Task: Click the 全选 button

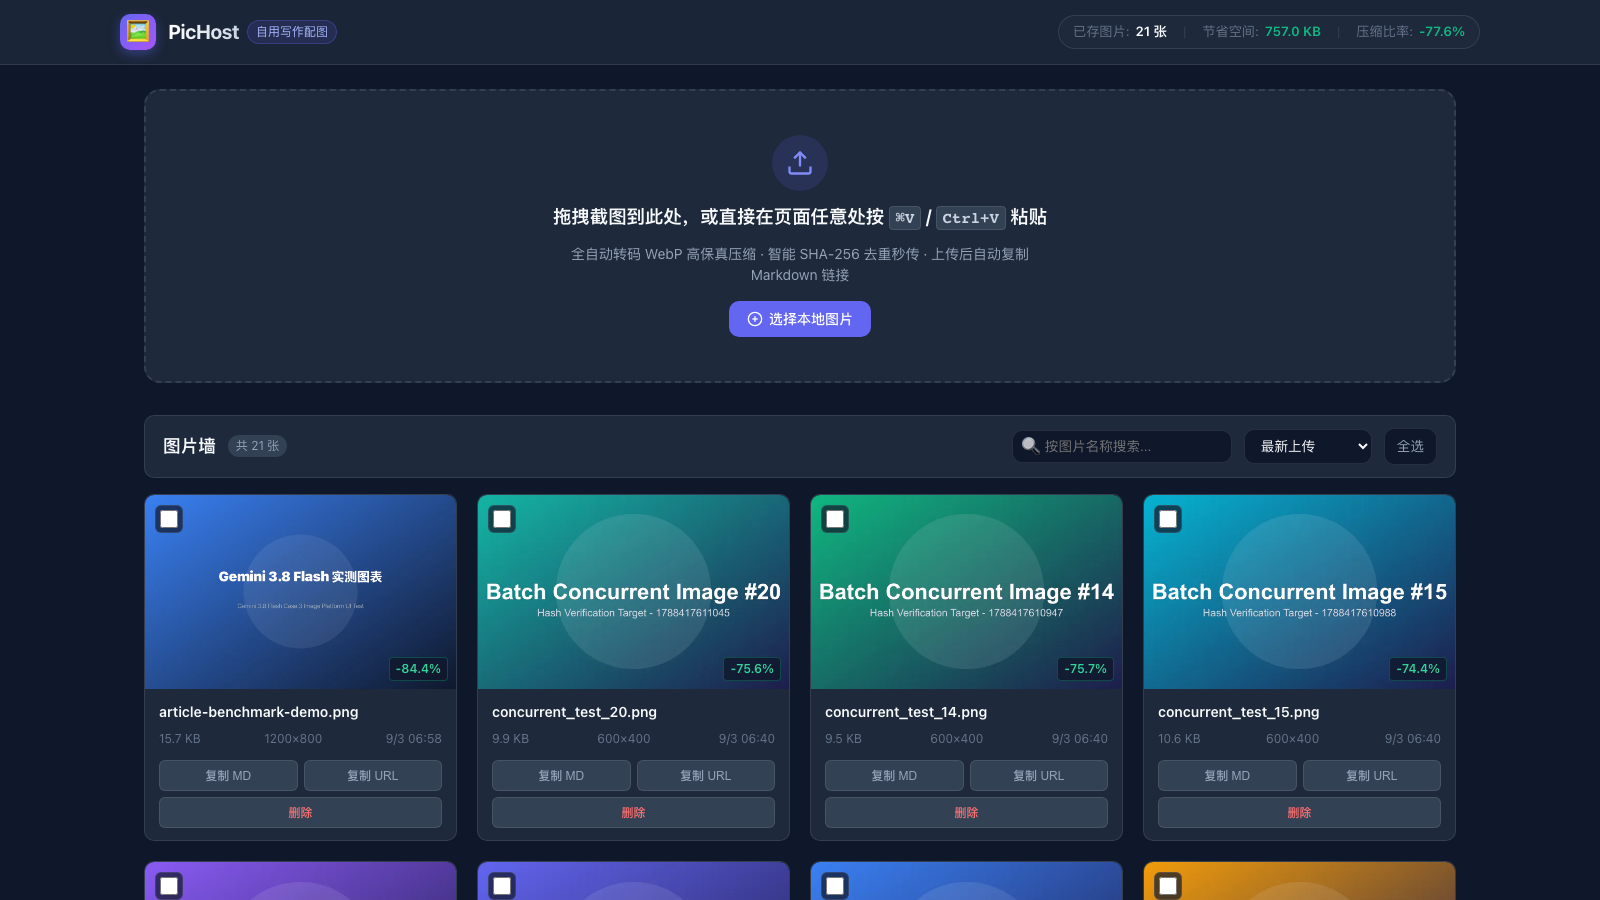Action: (x=1410, y=446)
